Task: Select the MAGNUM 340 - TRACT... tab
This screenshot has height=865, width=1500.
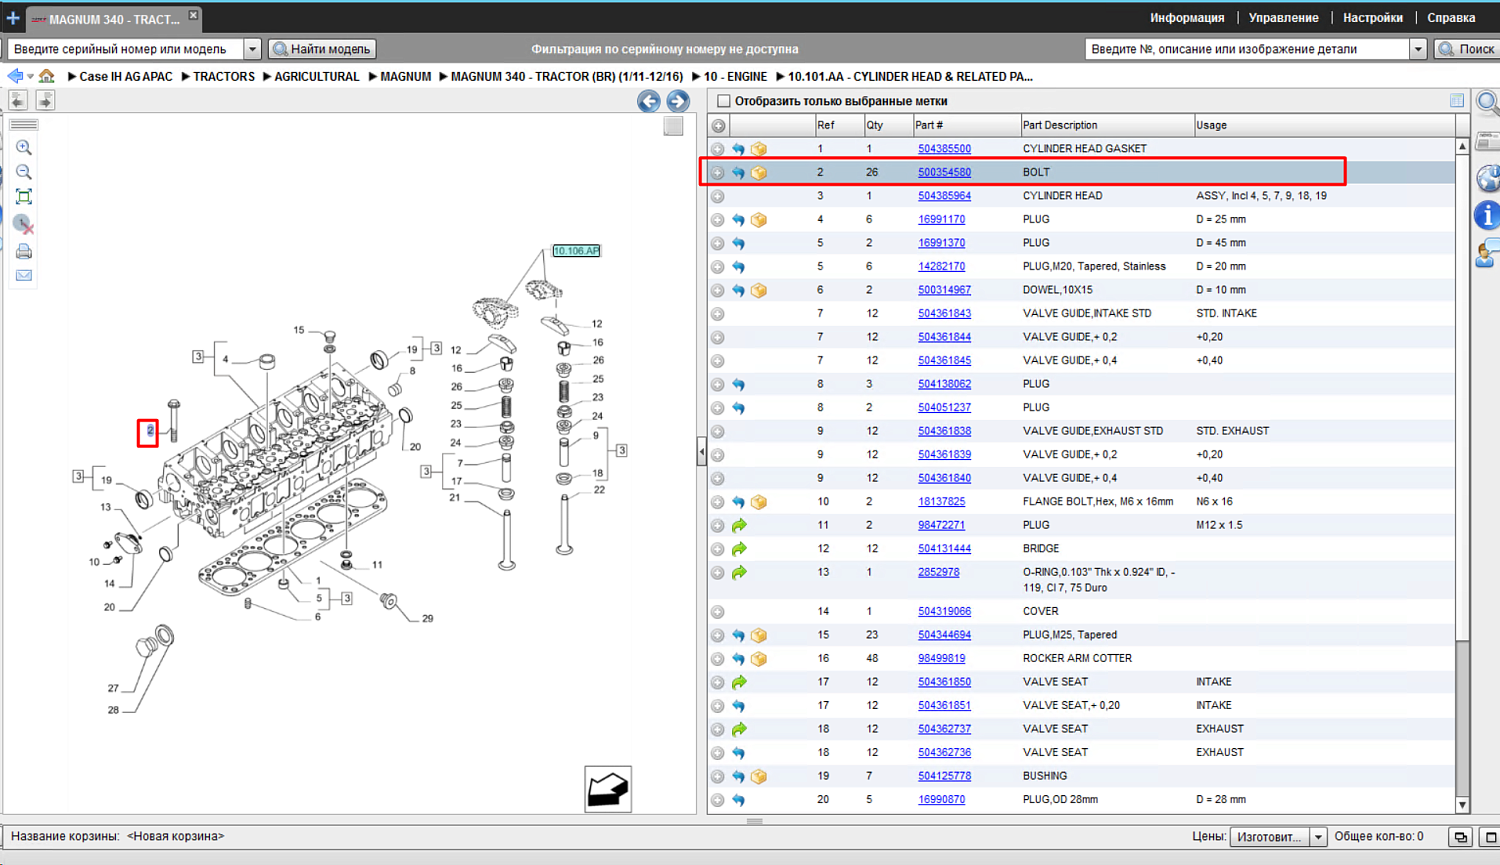Action: pyautogui.click(x=113, y=19)
